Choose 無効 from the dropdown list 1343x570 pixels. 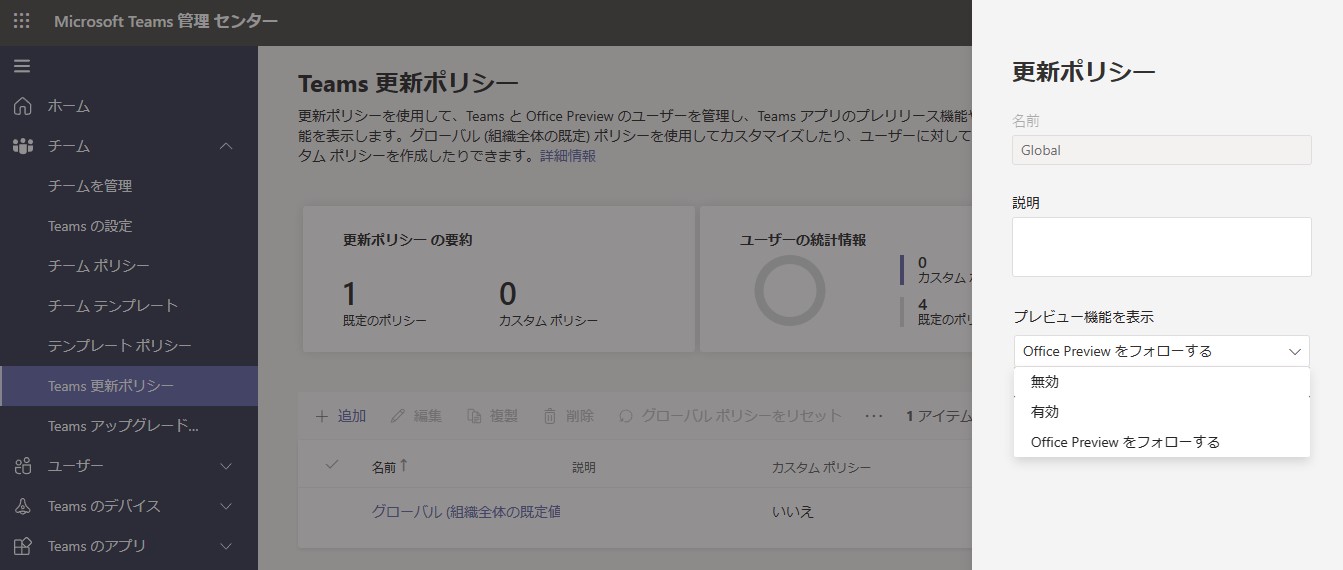click(1162, 382)
